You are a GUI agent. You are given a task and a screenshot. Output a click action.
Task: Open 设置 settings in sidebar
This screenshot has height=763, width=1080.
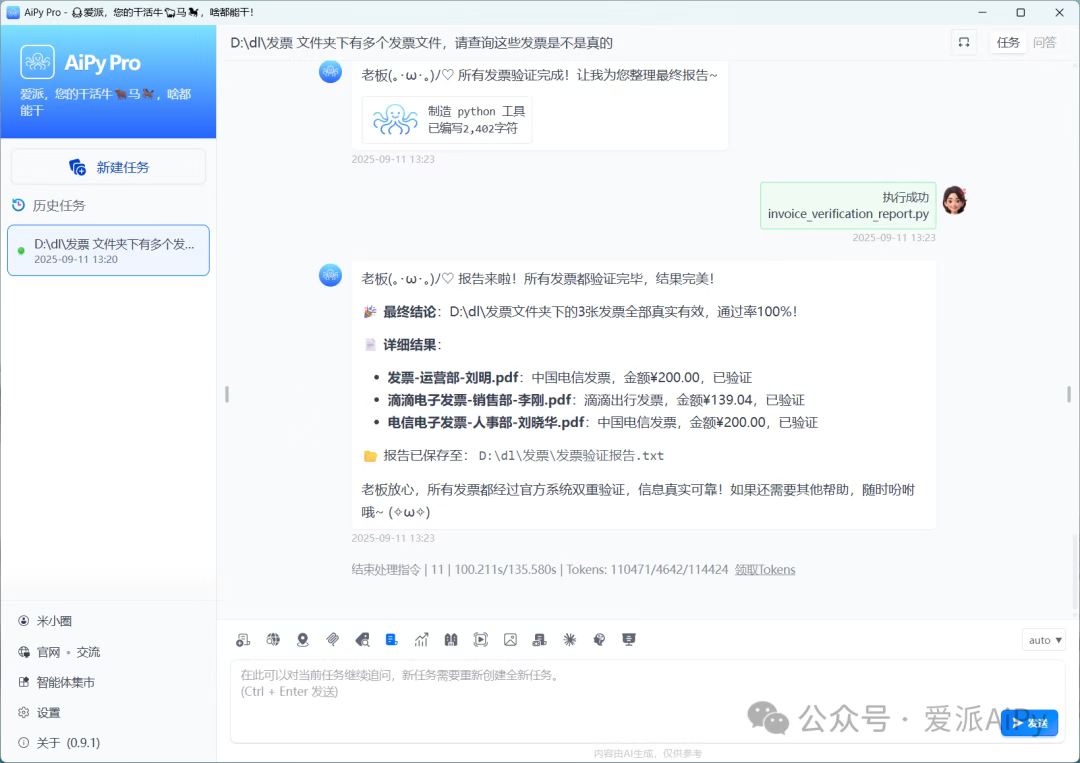coord(48,712)
